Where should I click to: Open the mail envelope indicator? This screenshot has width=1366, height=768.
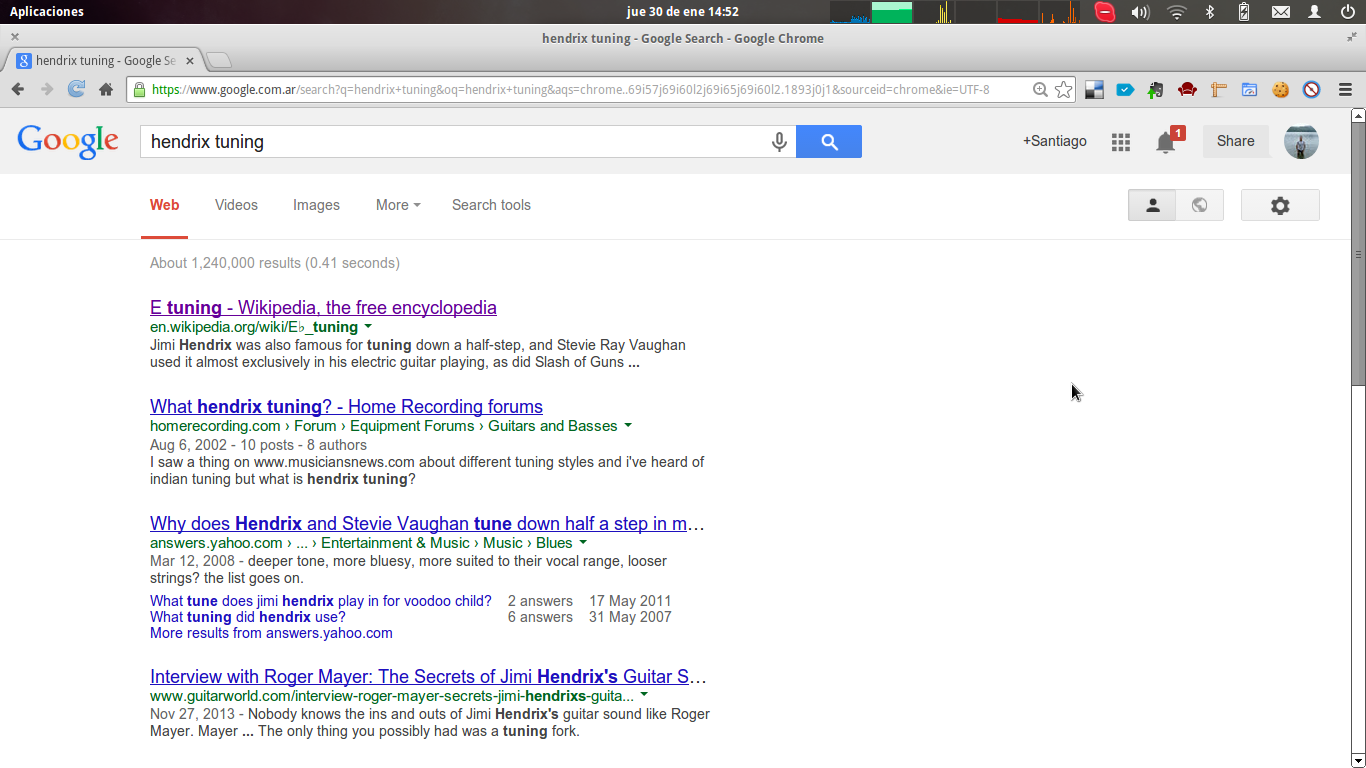[1281, 12]
